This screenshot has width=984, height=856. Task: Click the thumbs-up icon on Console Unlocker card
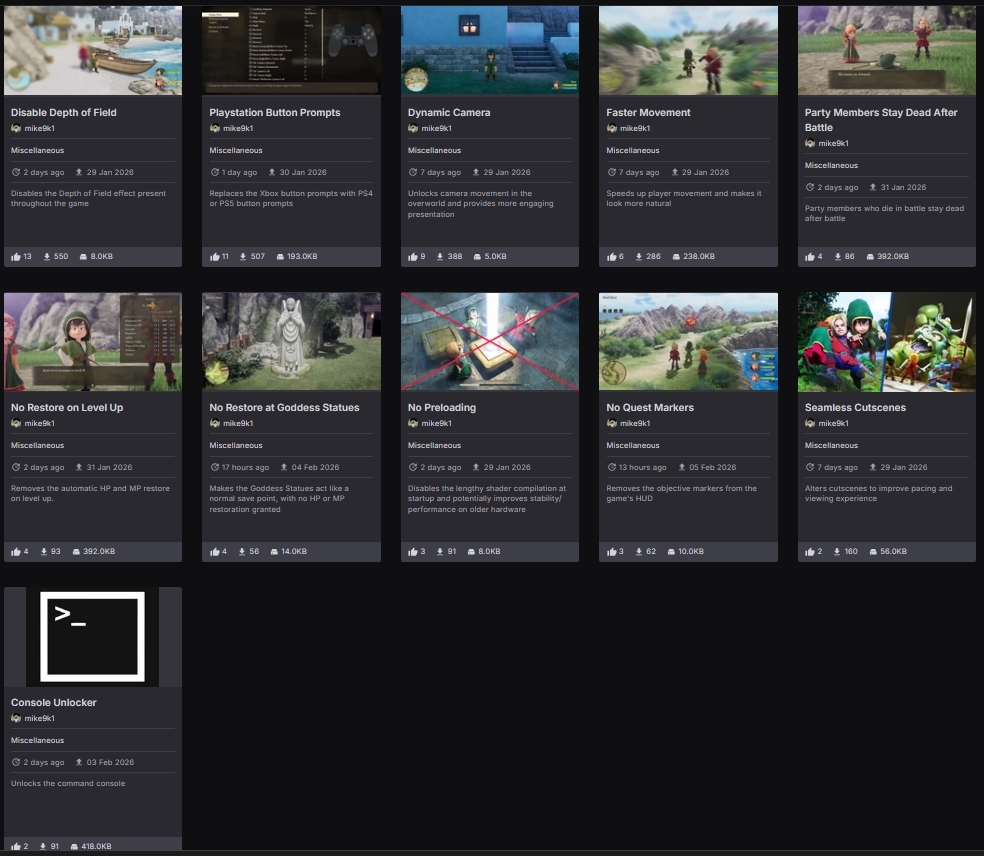coord(16,847)
